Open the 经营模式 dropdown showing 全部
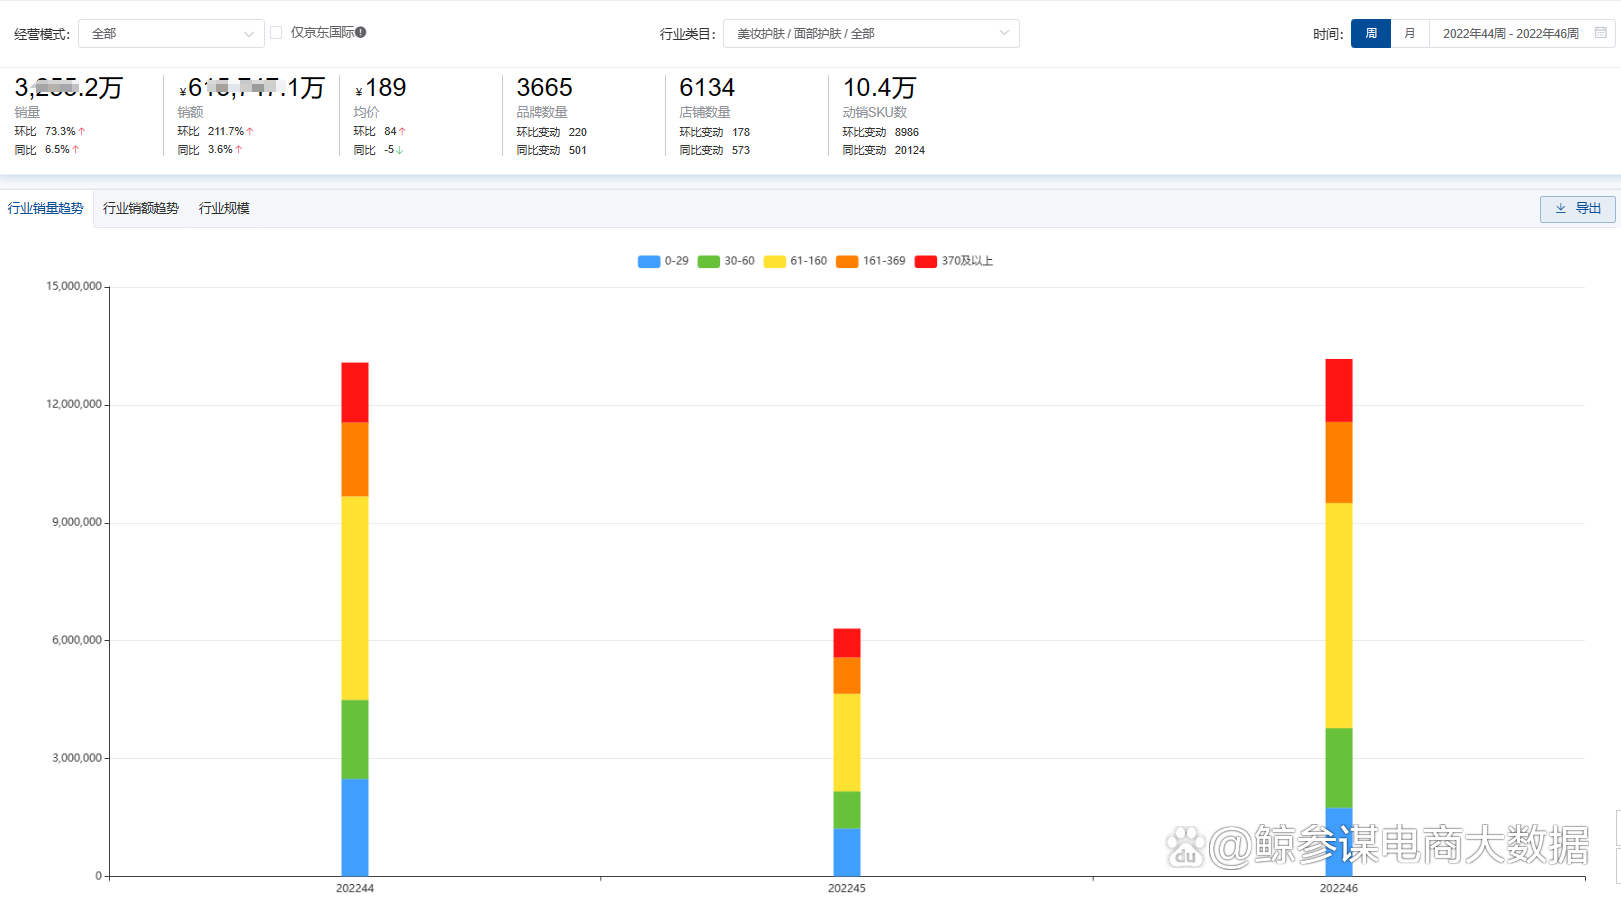 coord(171,34)
